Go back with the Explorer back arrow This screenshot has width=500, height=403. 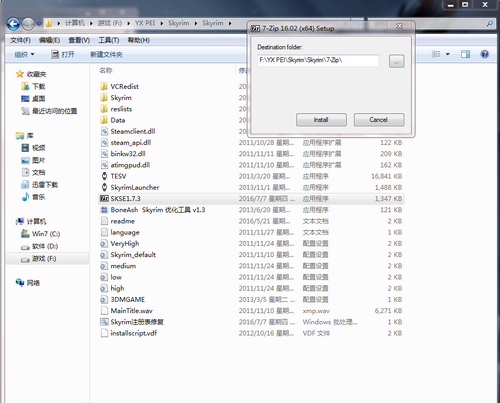click(x=13, y=24)
